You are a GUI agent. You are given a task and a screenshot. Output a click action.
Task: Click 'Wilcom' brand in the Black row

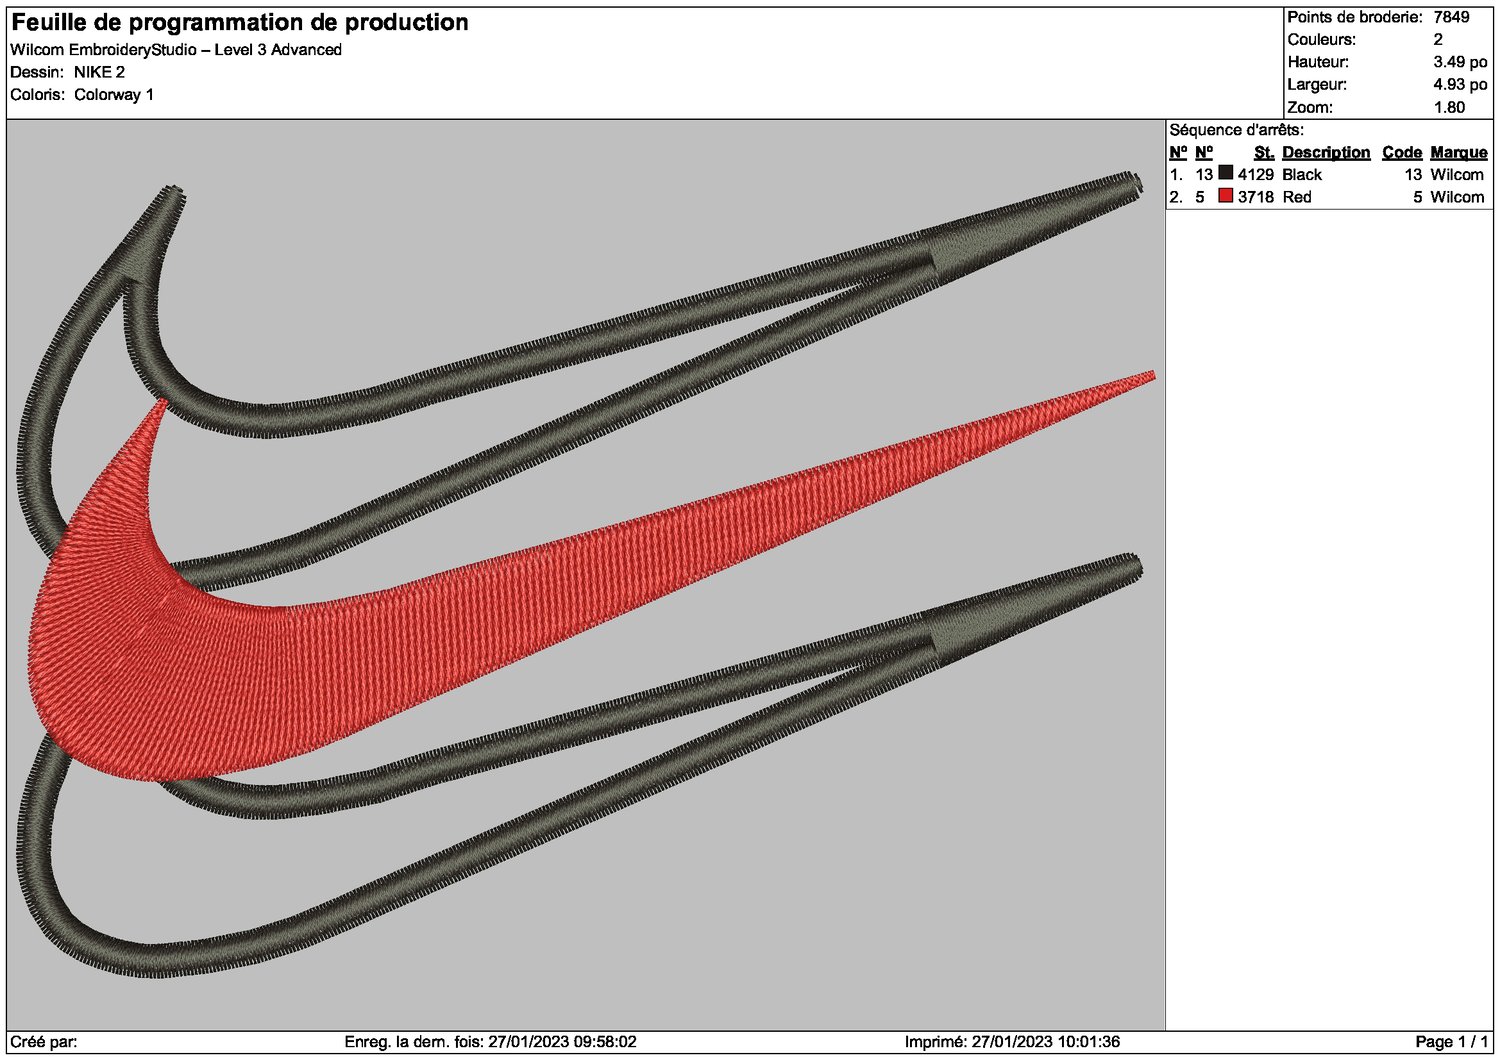1457,174
